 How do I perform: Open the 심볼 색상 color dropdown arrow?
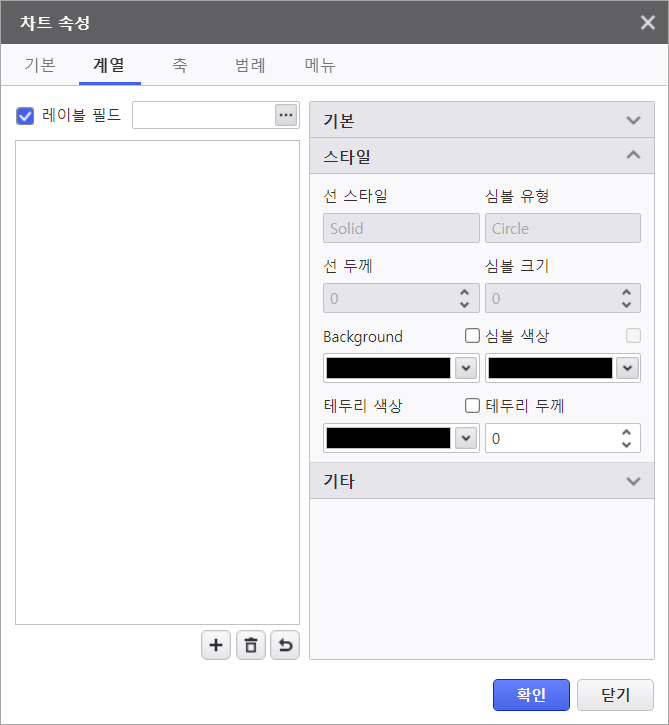point(627,368)
